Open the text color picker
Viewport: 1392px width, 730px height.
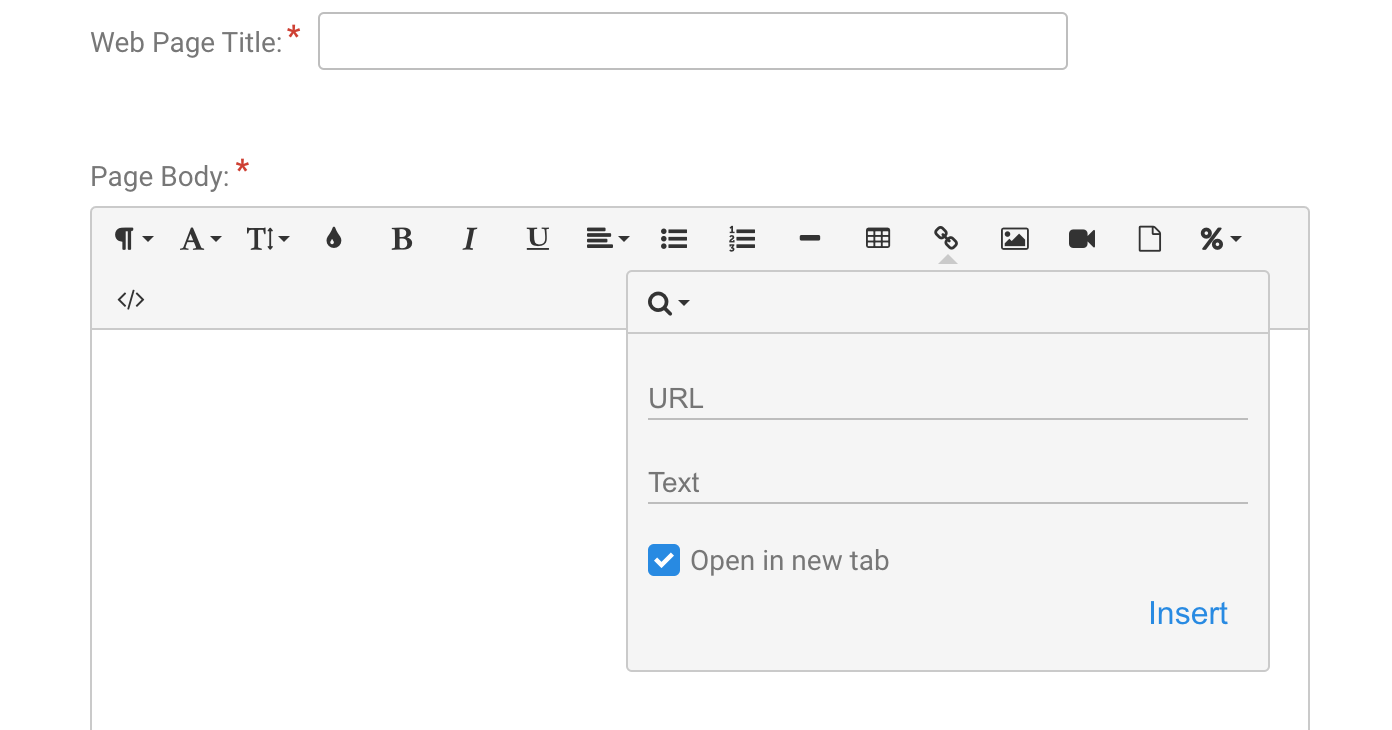[334, 239]
